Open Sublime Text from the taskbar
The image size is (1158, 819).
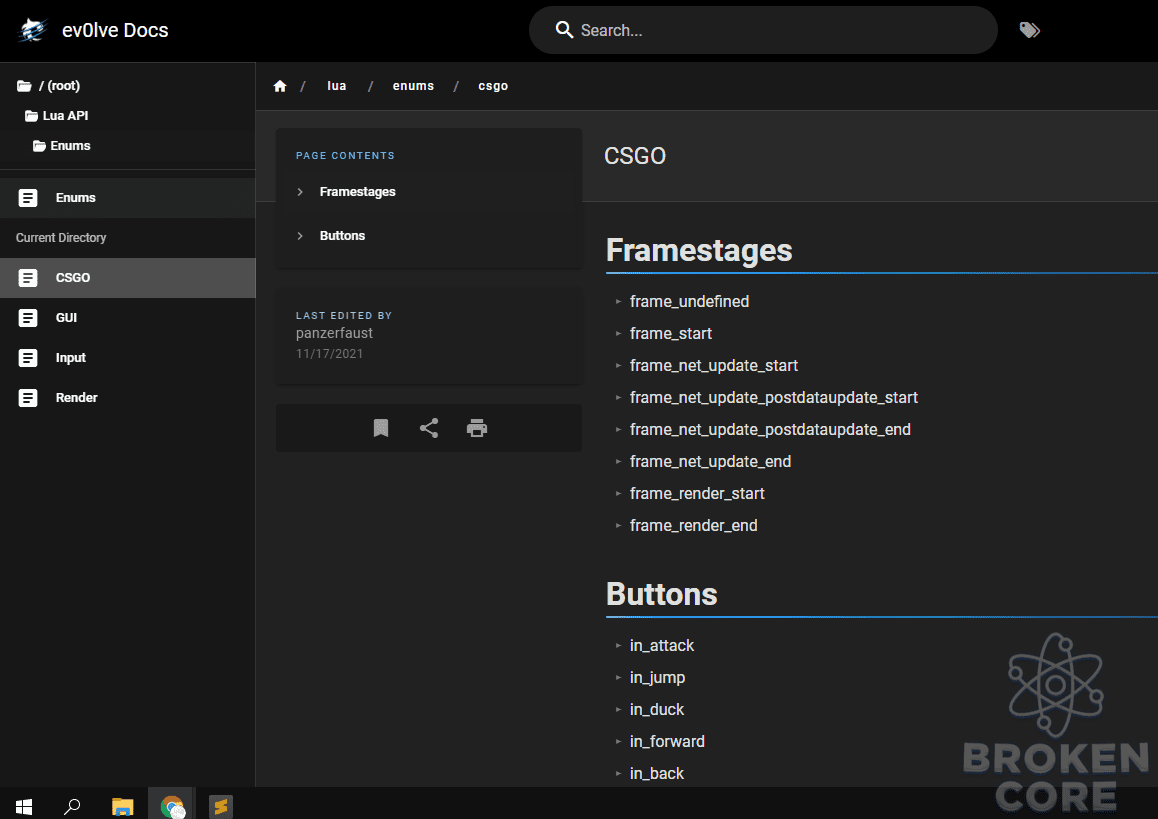point(221,806)
